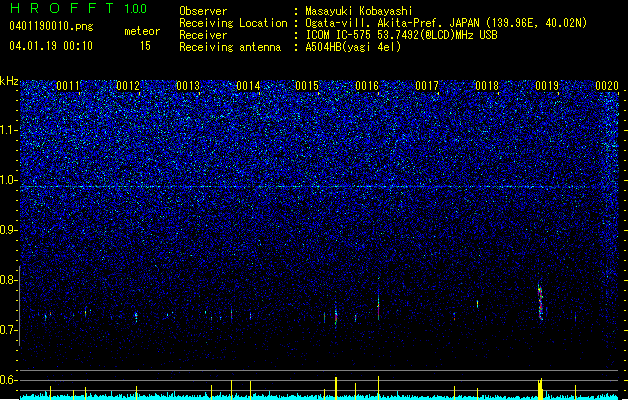Click the Receiving antenna label

point(230,47)
